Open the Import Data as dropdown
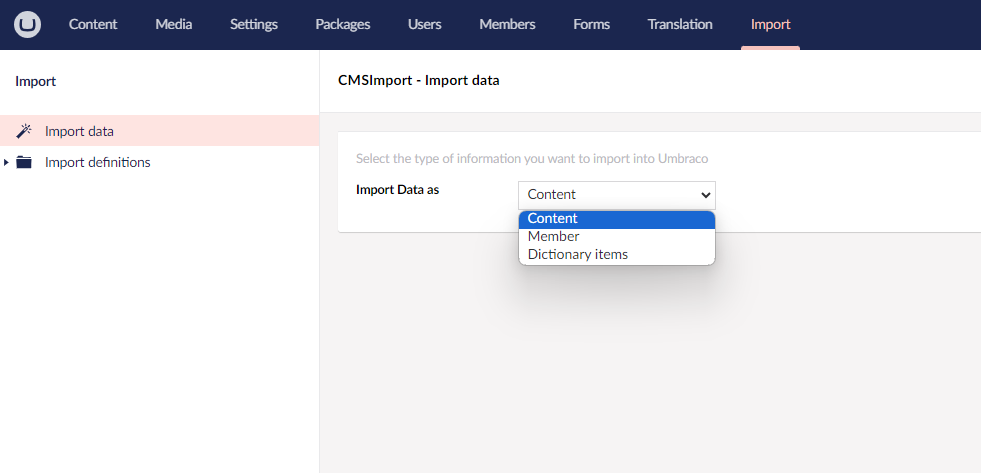The width and height of the screenshot is (981, 473). [616, 195]
